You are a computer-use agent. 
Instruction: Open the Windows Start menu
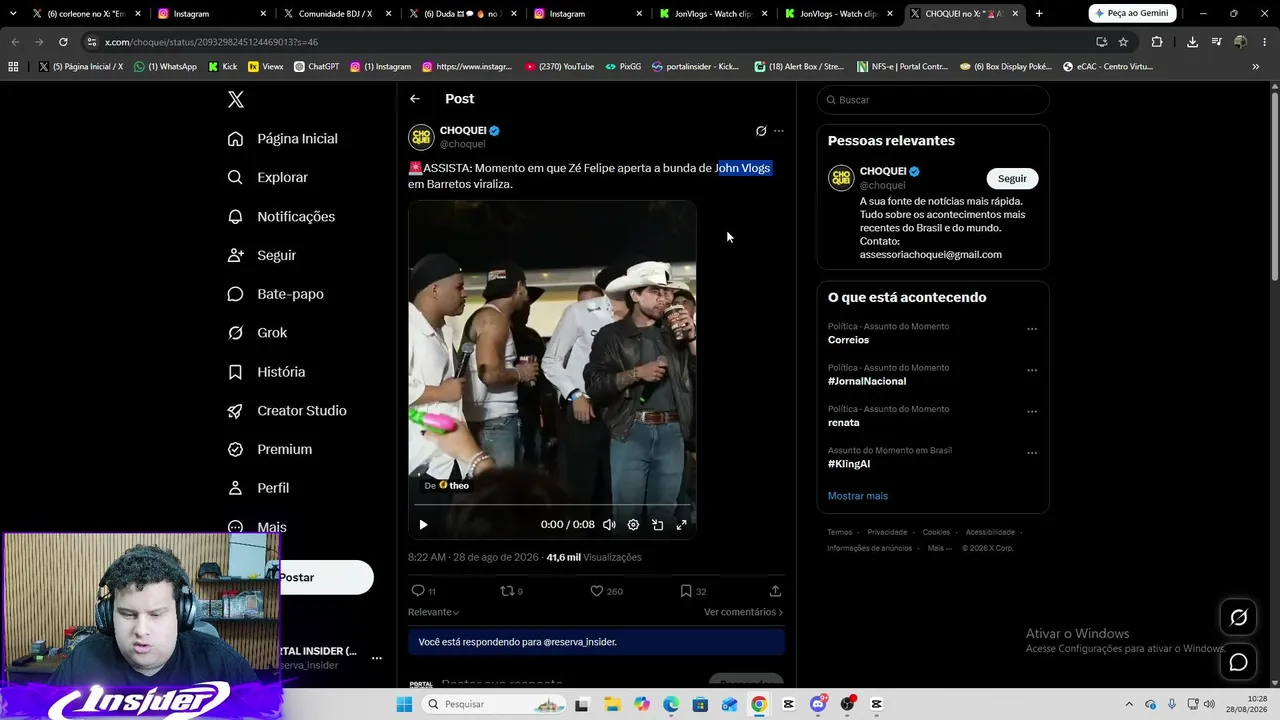pyautogui.click(x=404, y=704)
